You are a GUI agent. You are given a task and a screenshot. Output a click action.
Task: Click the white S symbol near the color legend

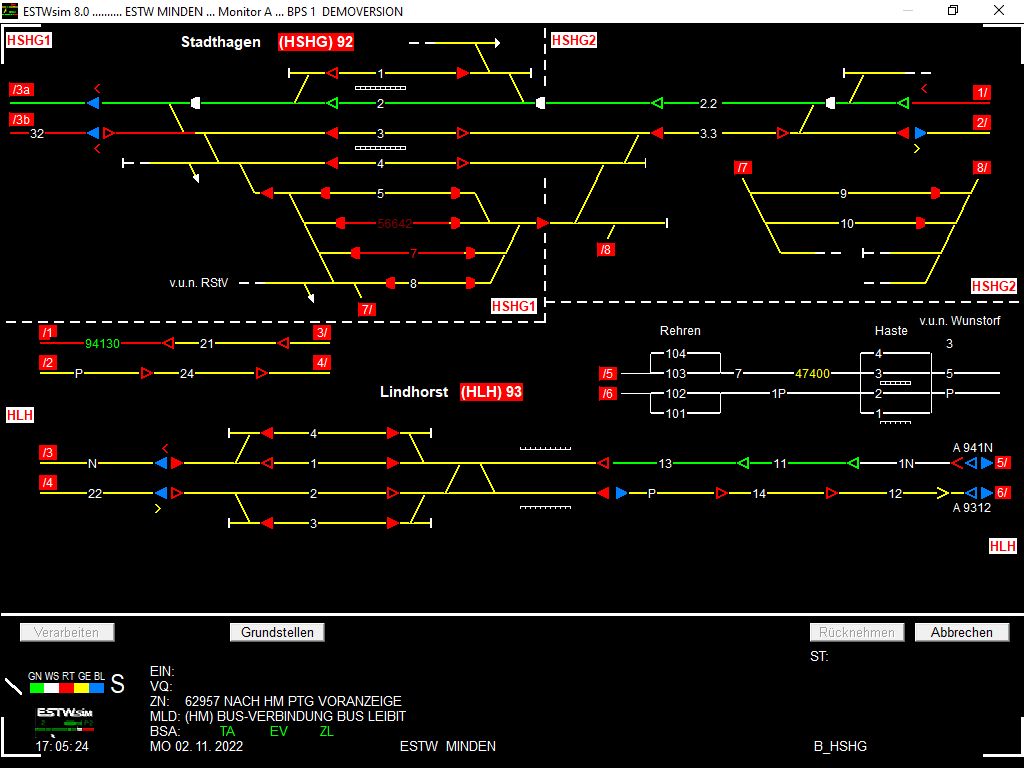(x=117, y=685)
